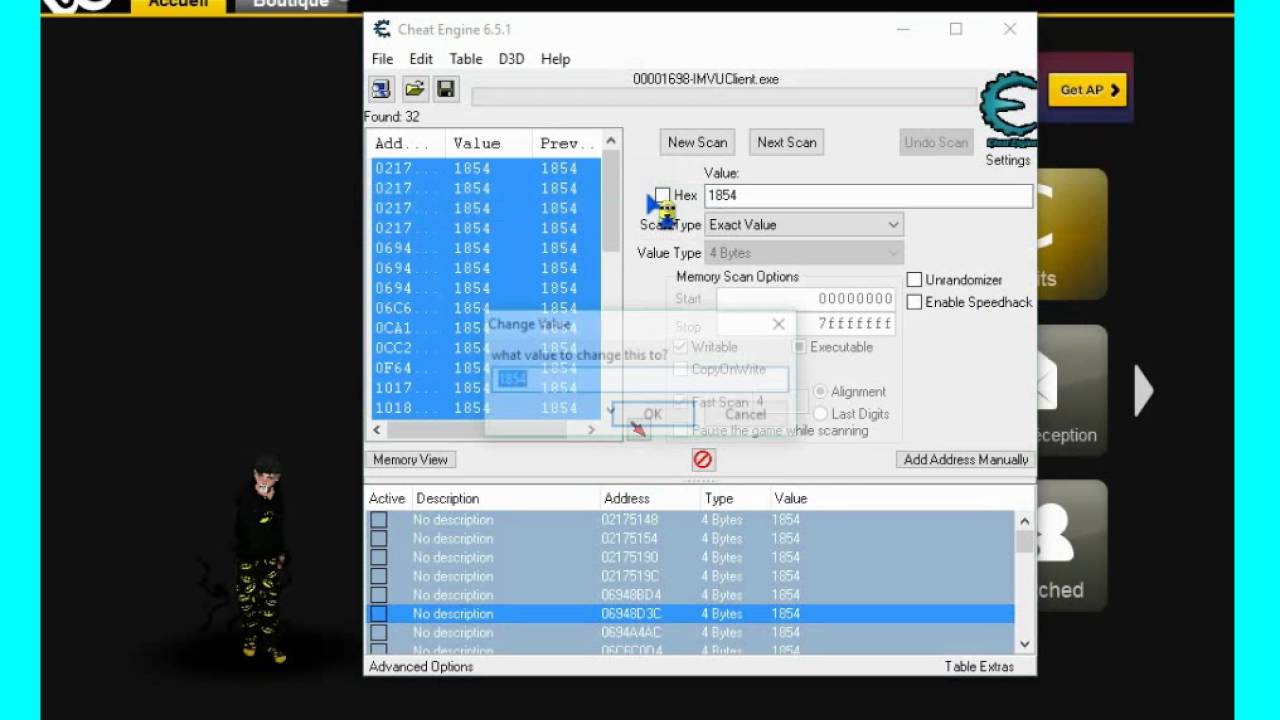Viewport: 1280px width, 720px height.
Task: Click OK in Change Value dialog
Action: [x=652, y=414]
